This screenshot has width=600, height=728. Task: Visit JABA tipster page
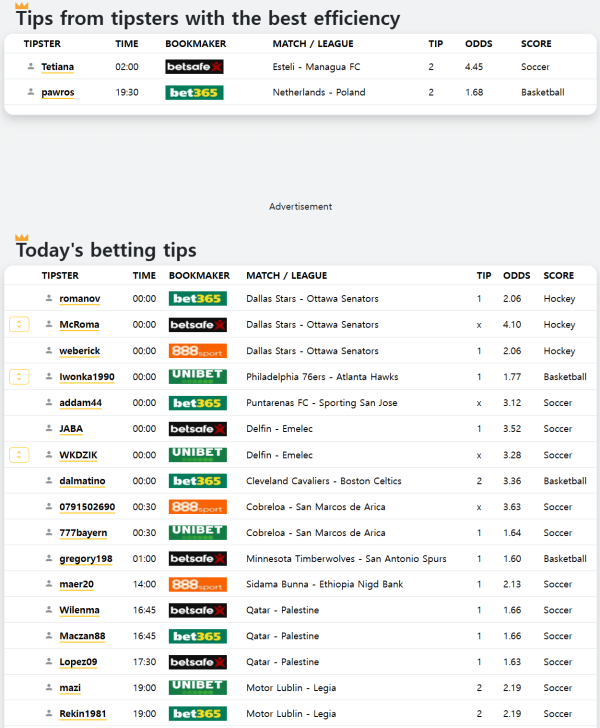tap(71, 429)
